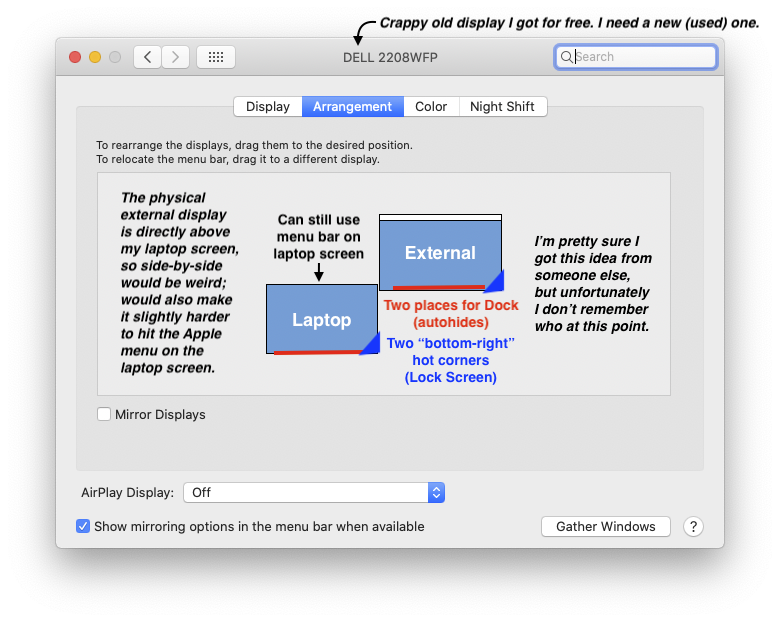The image size is (780, 622).
Task: Click the white menu bar strip on External display
Action: click(x=440, y=217)
